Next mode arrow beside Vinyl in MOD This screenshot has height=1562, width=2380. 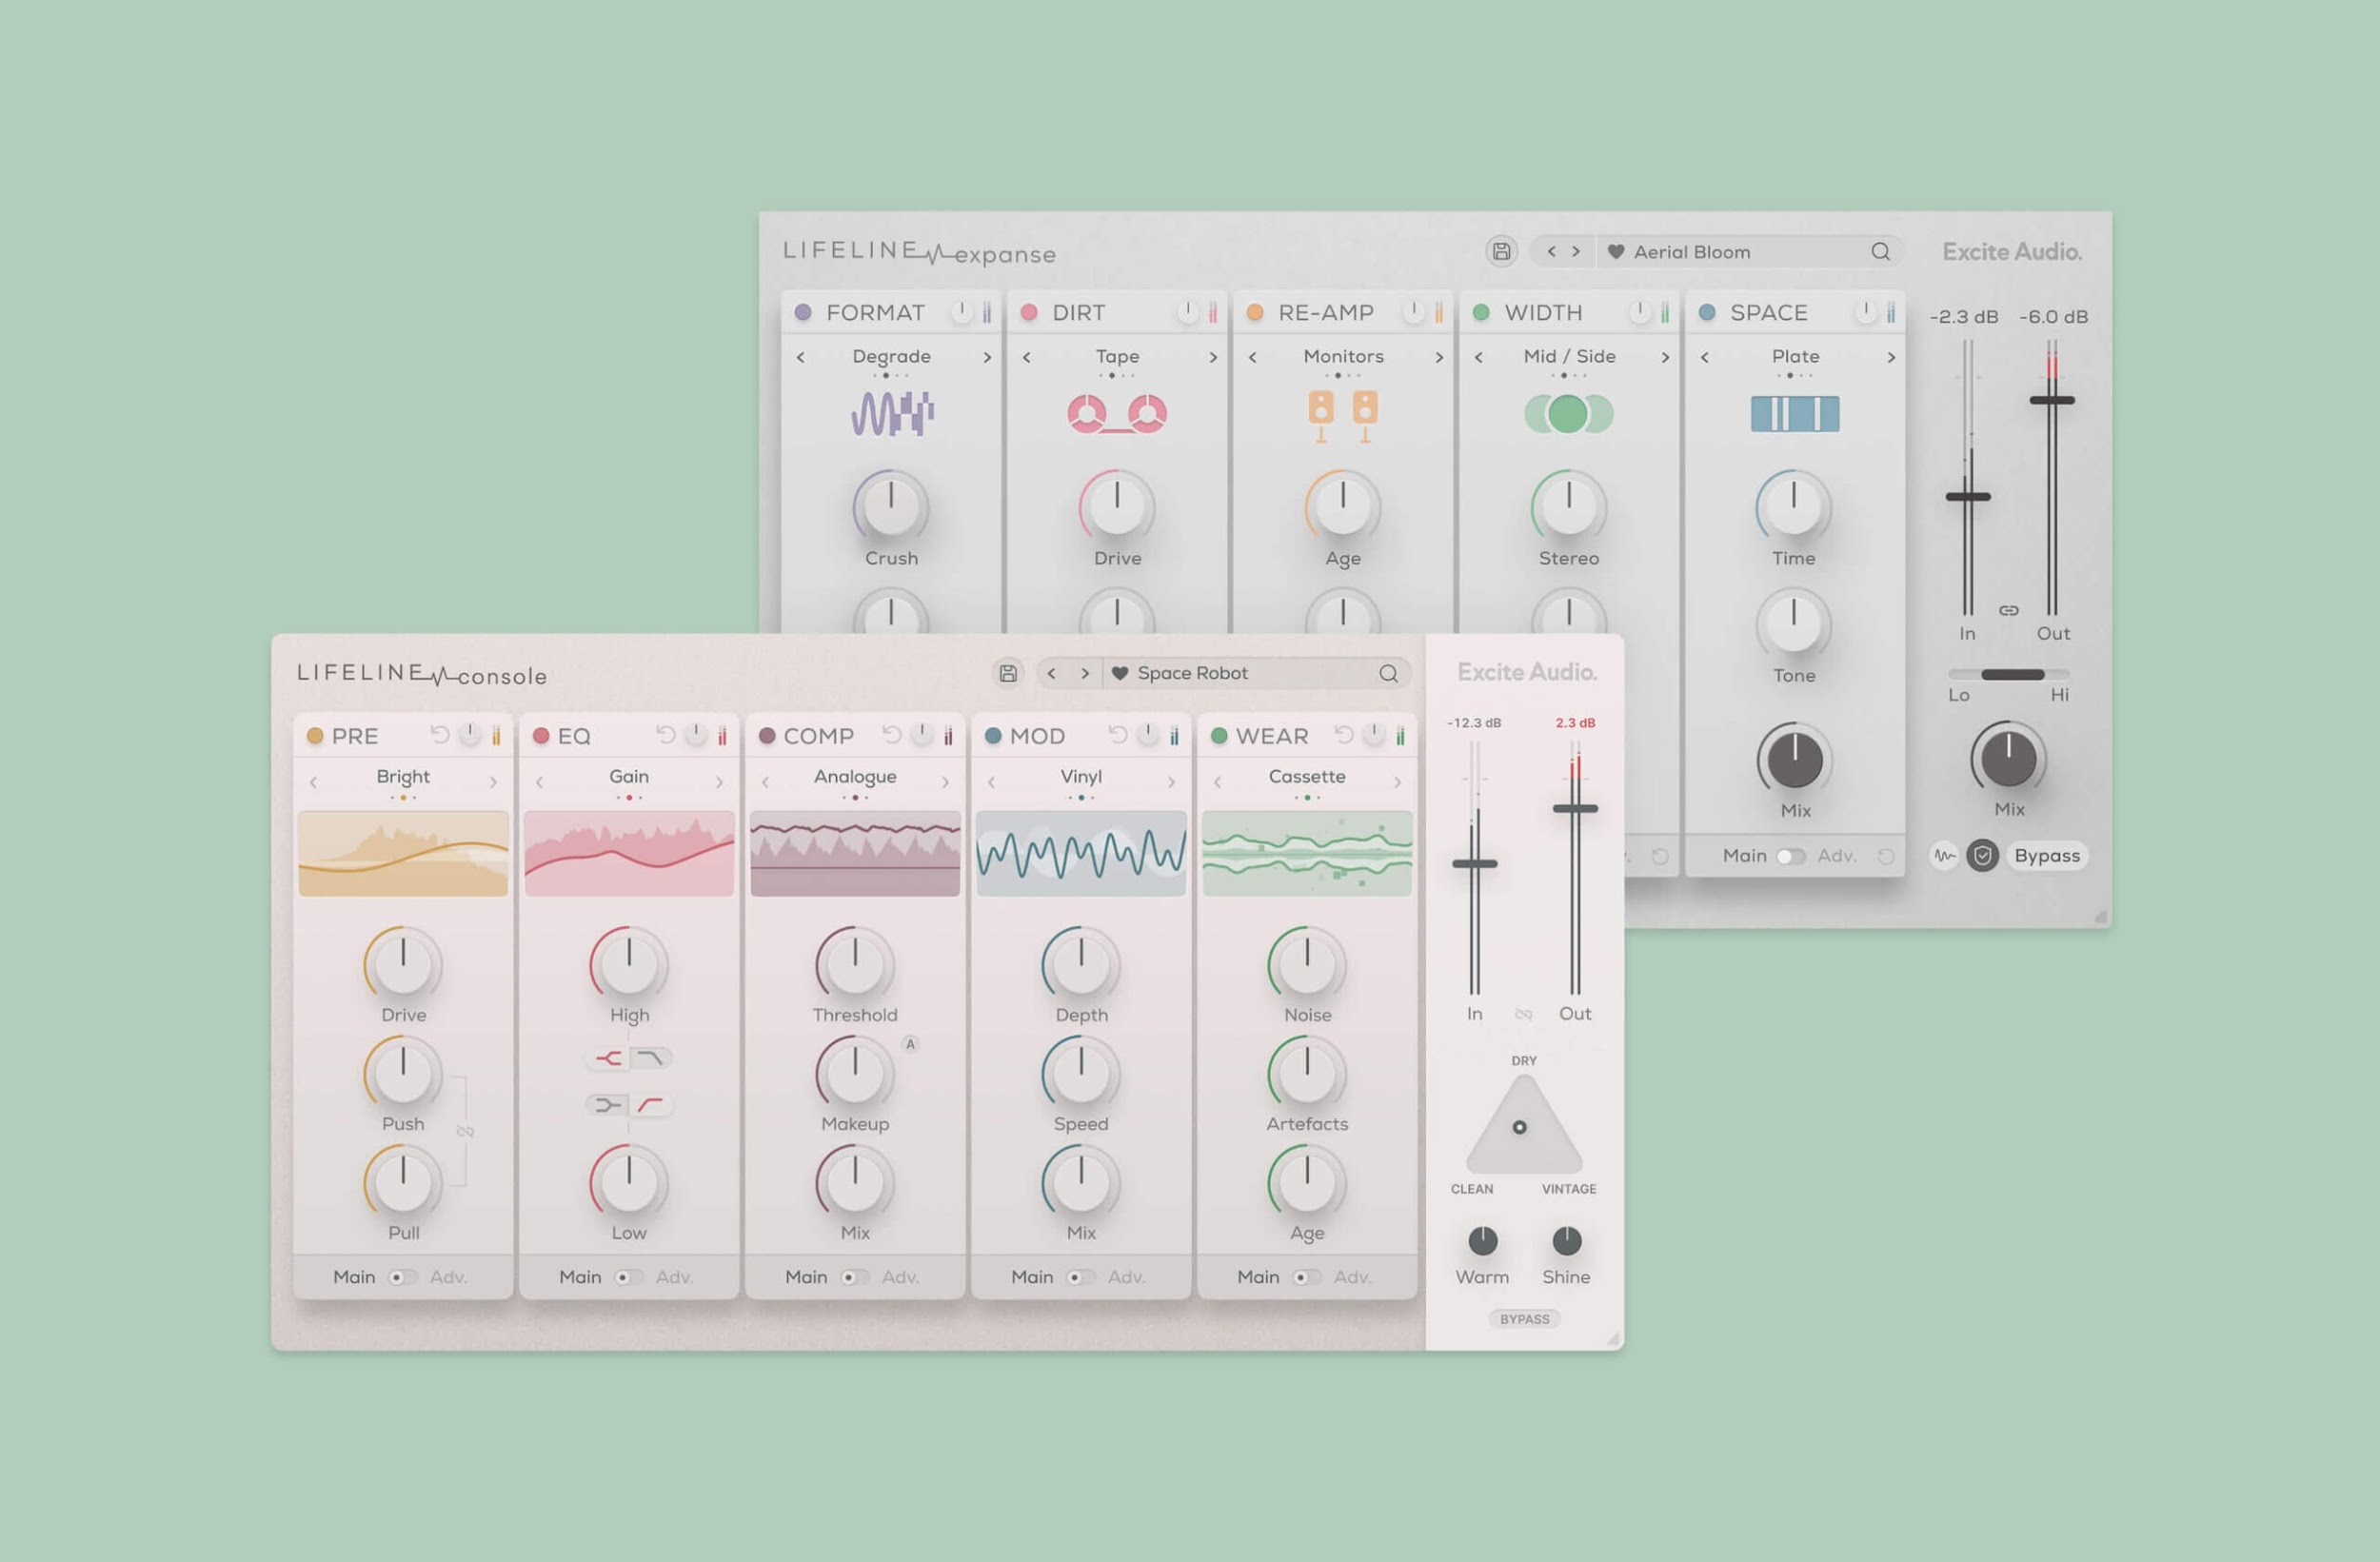[x=1171, y=782]
